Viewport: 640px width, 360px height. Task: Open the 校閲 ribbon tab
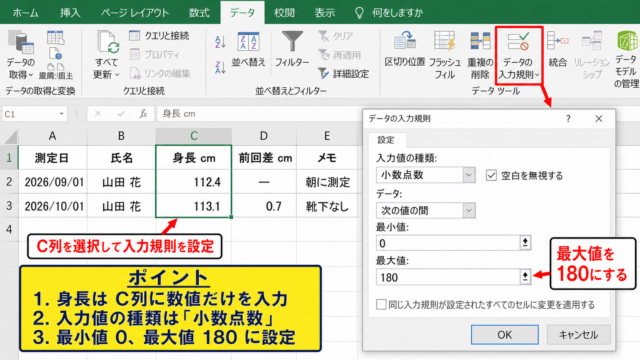point(284,13)
